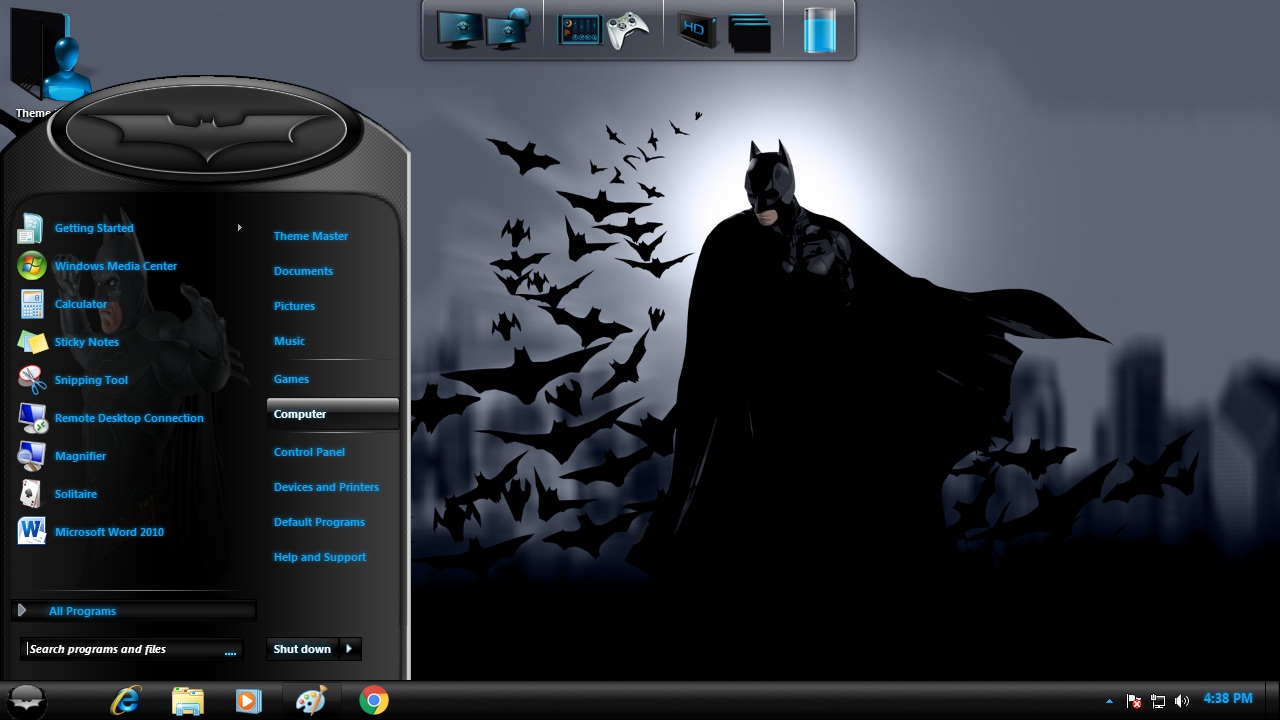Click the HD monitor icon in top dock
The image size is (1280, 720).
697,30
